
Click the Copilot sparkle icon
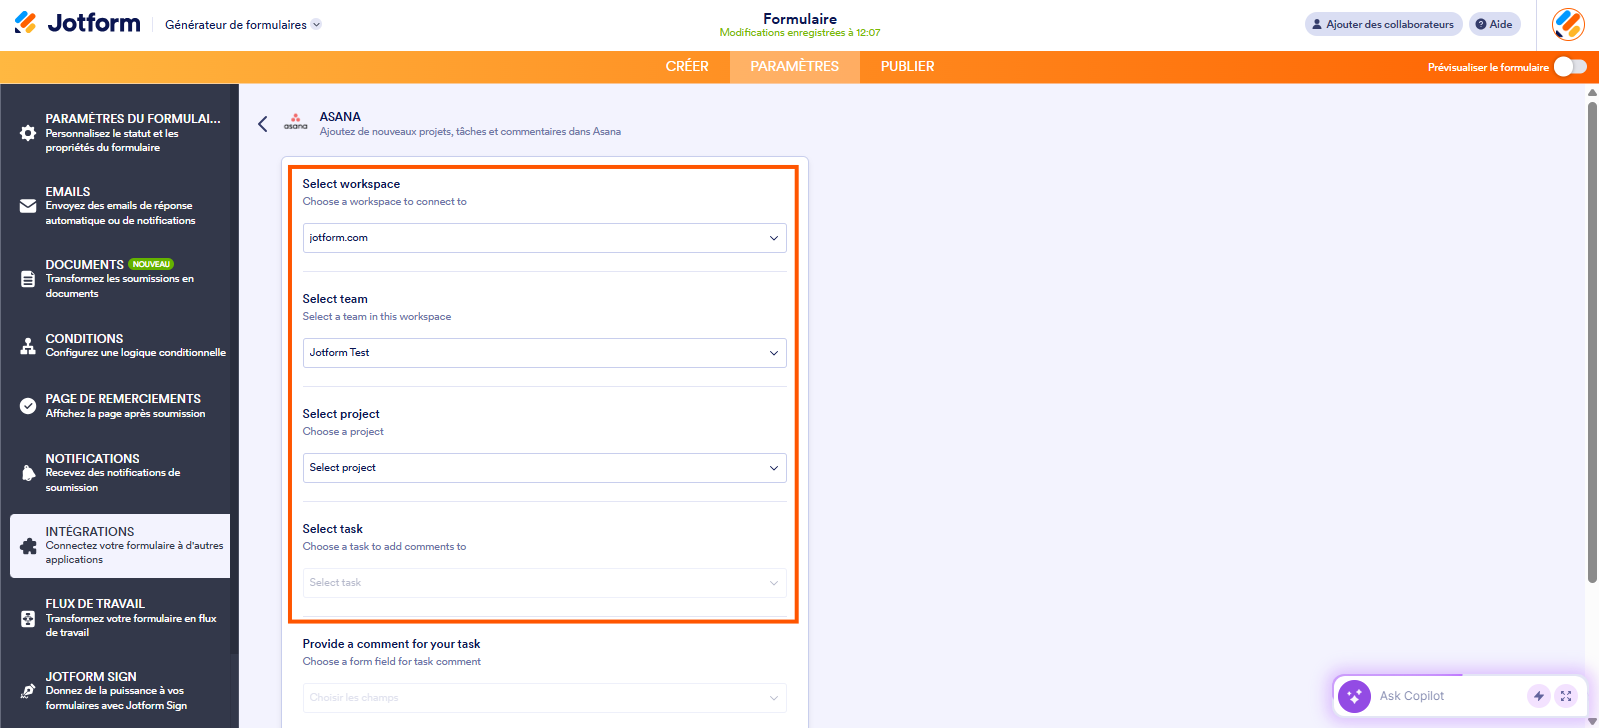[x=1354, y=696]
